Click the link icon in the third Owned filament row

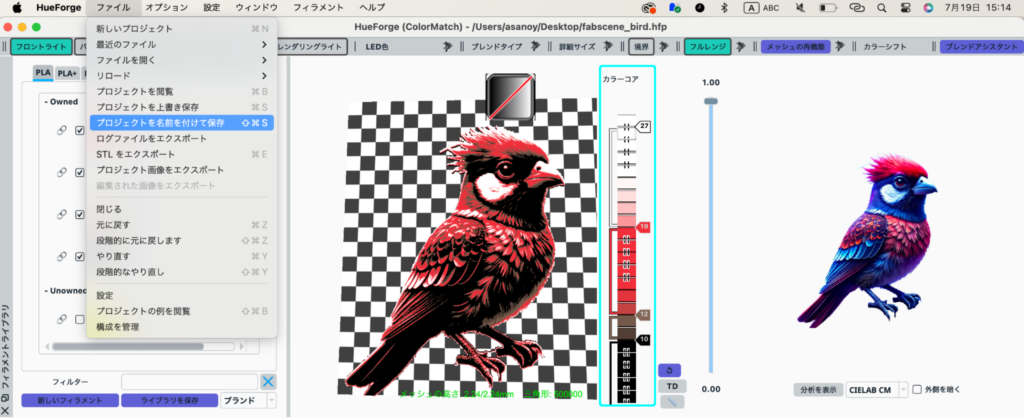62,214
